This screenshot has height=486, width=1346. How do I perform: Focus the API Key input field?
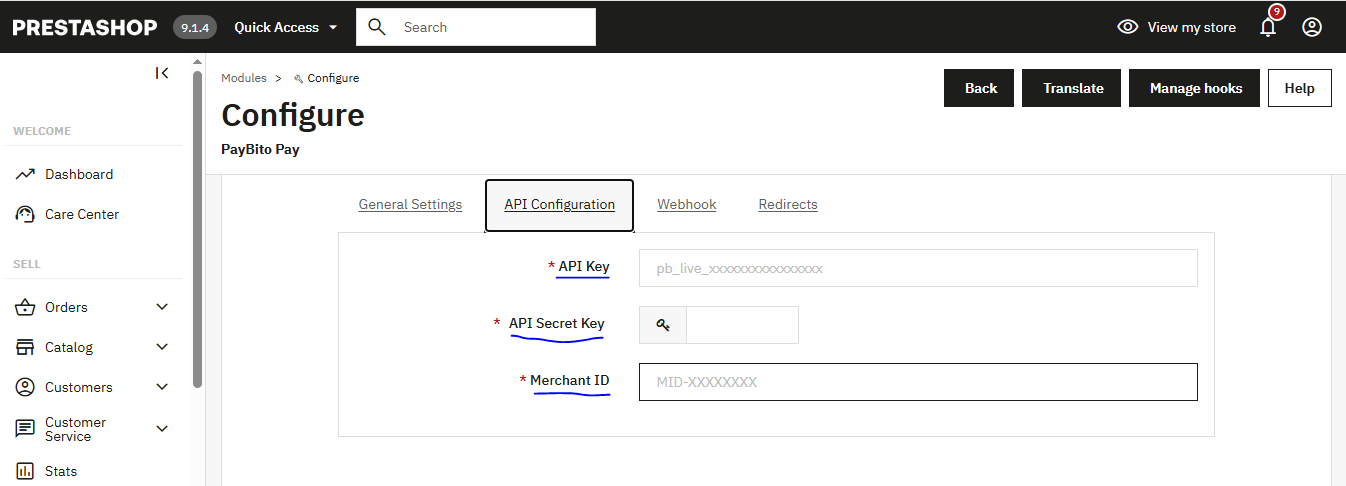pos(918,268)
